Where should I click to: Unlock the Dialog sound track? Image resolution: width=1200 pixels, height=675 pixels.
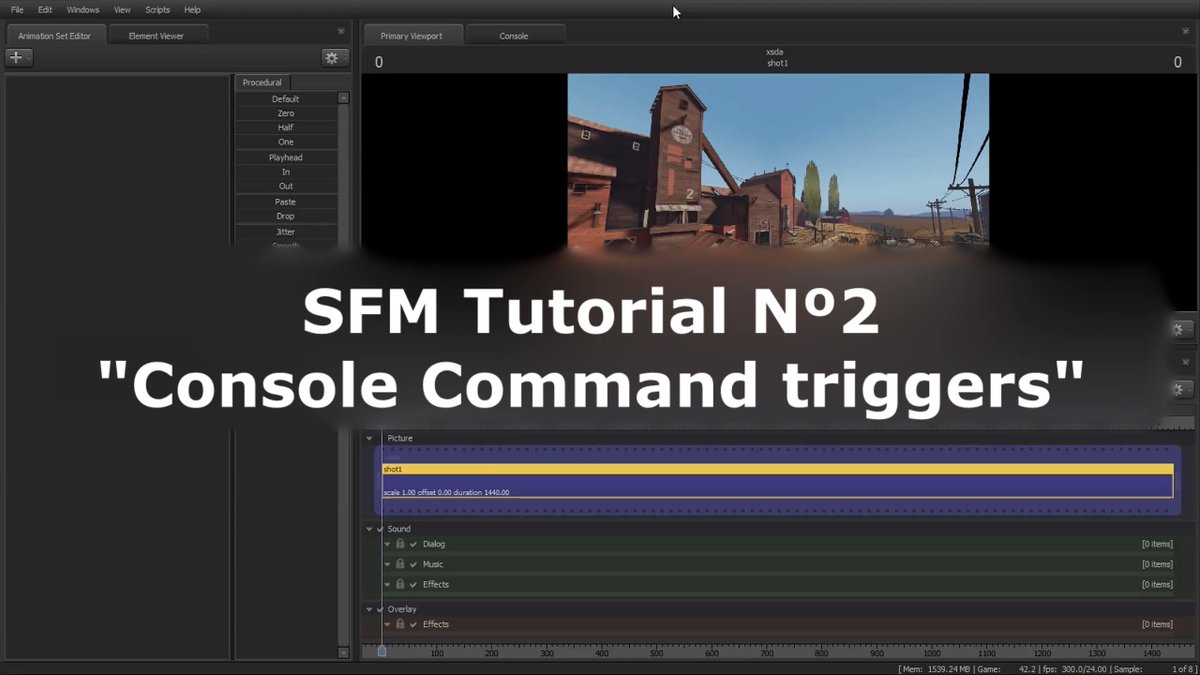400,543
